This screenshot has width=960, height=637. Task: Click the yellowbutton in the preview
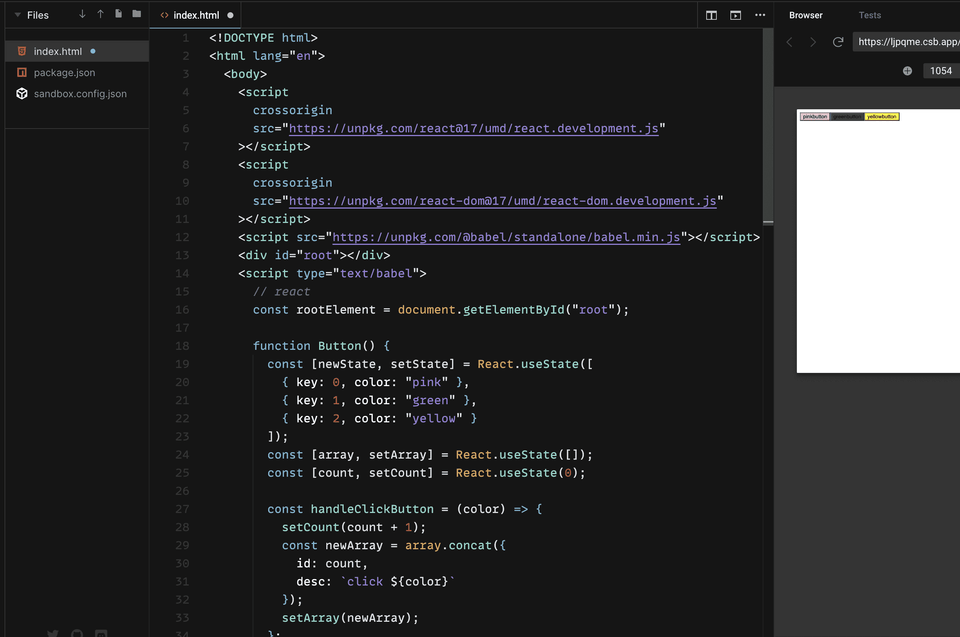(x=882, y=116)
